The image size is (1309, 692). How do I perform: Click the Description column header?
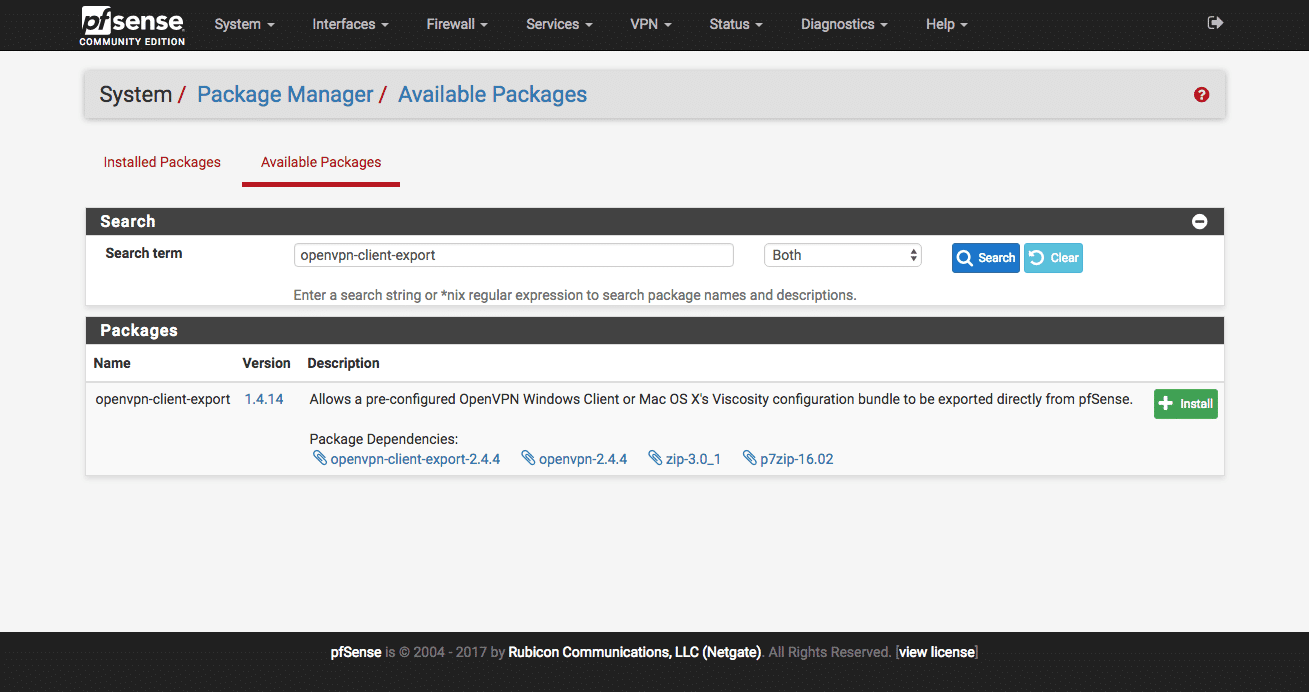(x=344, y=363)
